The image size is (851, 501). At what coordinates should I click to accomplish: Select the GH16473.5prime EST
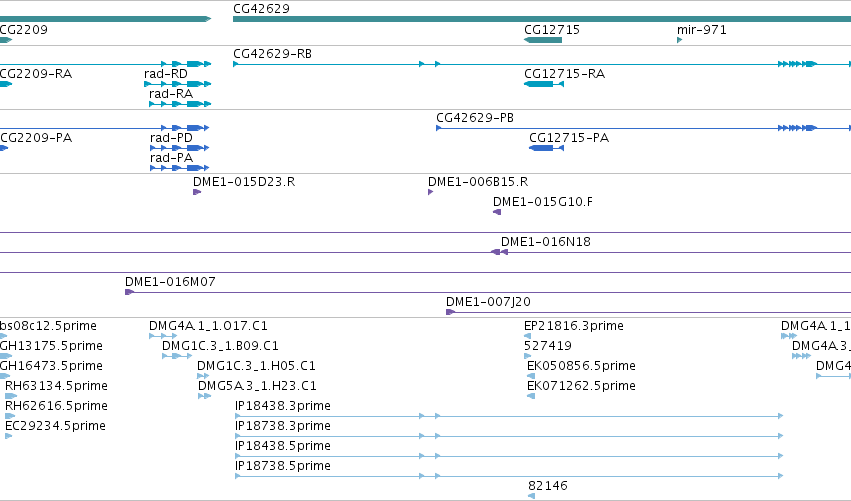5,376
